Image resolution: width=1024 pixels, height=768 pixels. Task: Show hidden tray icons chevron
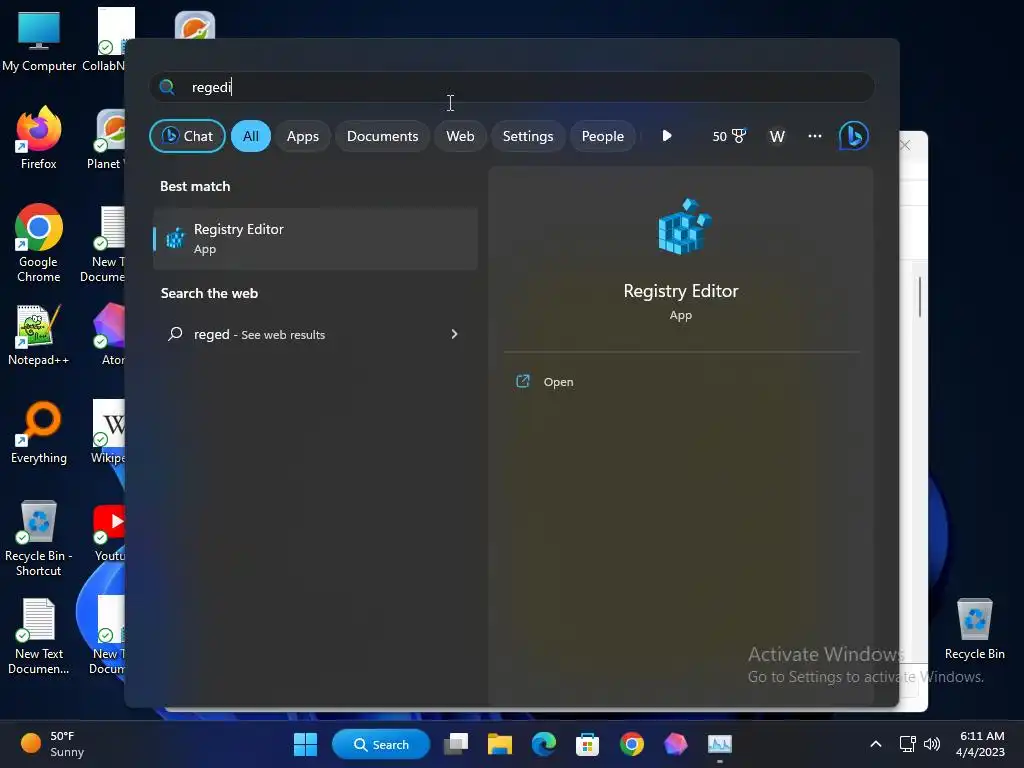click(876, 744)
